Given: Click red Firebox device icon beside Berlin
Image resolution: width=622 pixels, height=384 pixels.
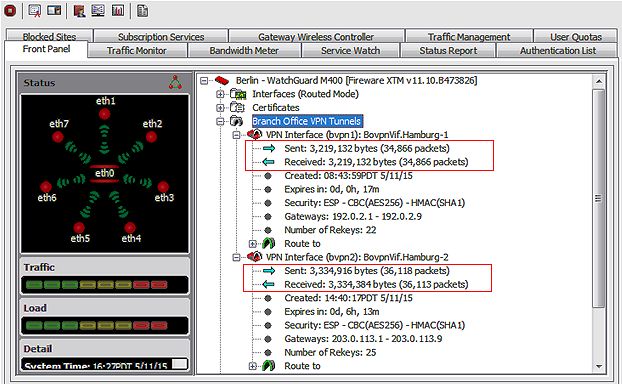Looking at the screenshot, I should click(222, 81).
